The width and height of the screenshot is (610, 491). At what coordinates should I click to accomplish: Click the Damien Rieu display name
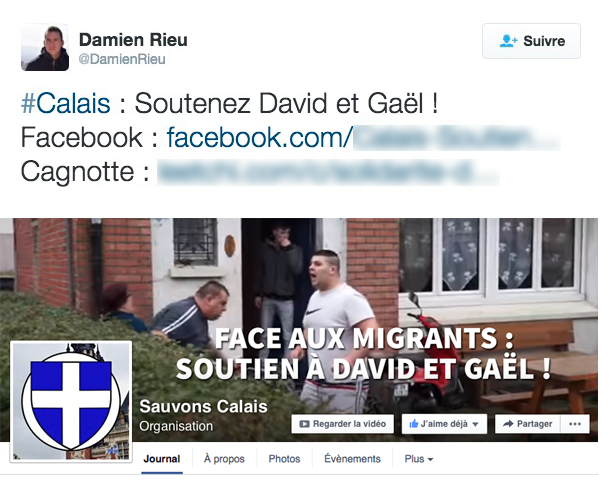point(133,40)
